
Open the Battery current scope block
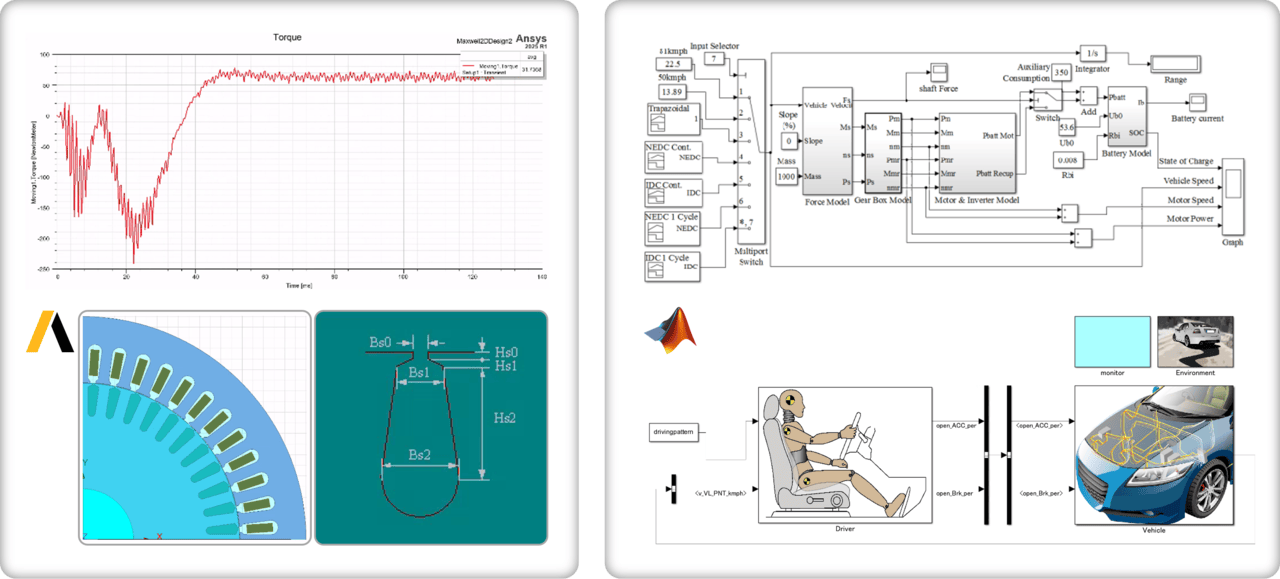click(x=1198, y=104)
